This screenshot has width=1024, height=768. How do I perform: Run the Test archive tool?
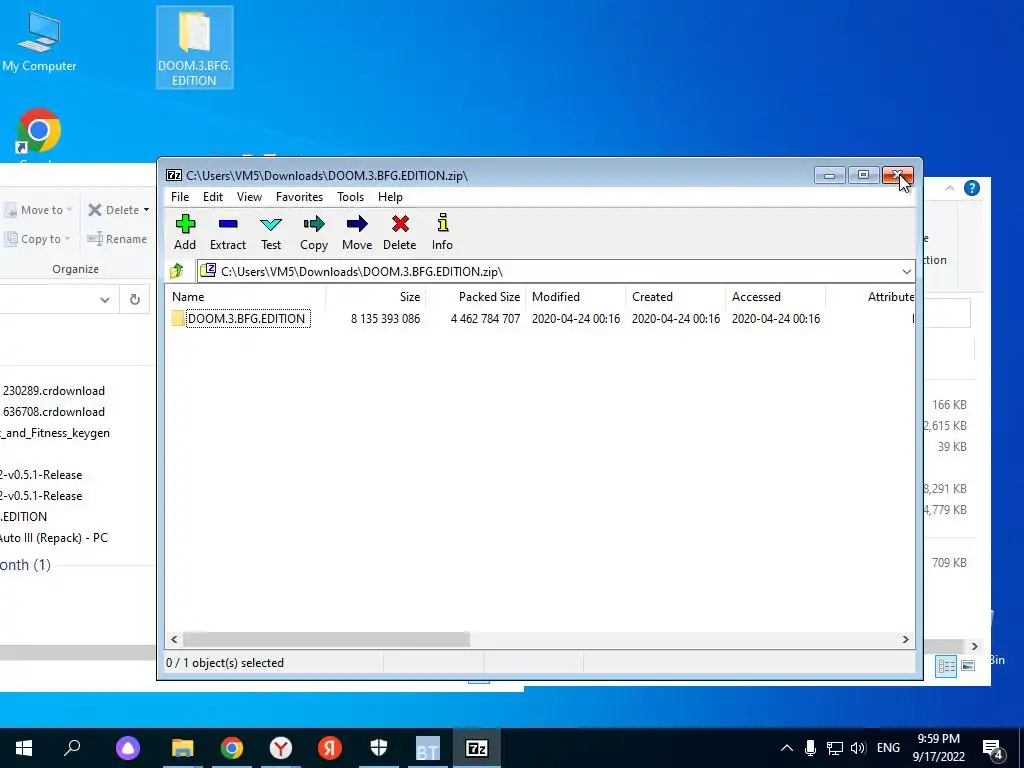click(271, 232)
